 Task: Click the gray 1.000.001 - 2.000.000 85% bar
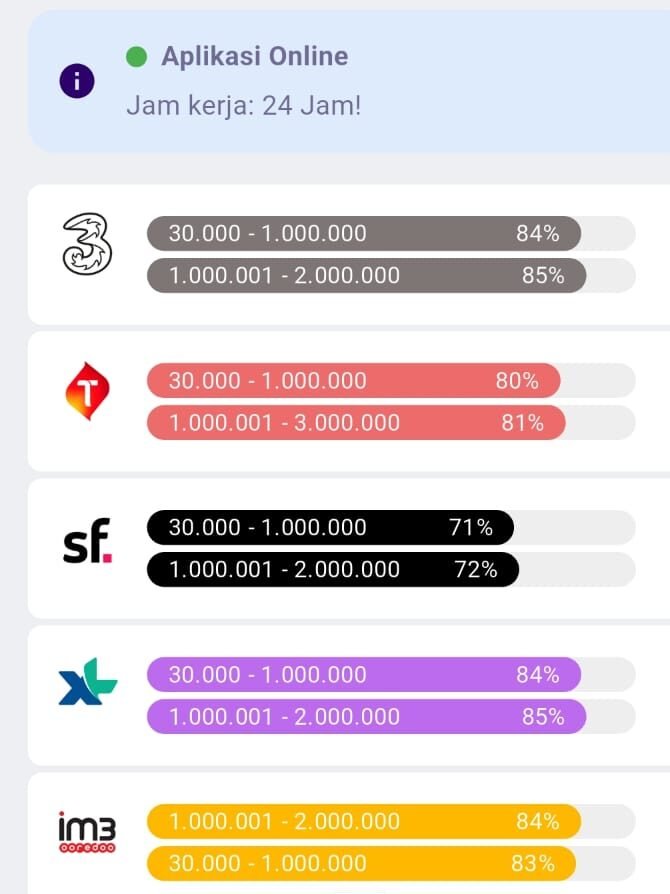click(x=367, y=275)
